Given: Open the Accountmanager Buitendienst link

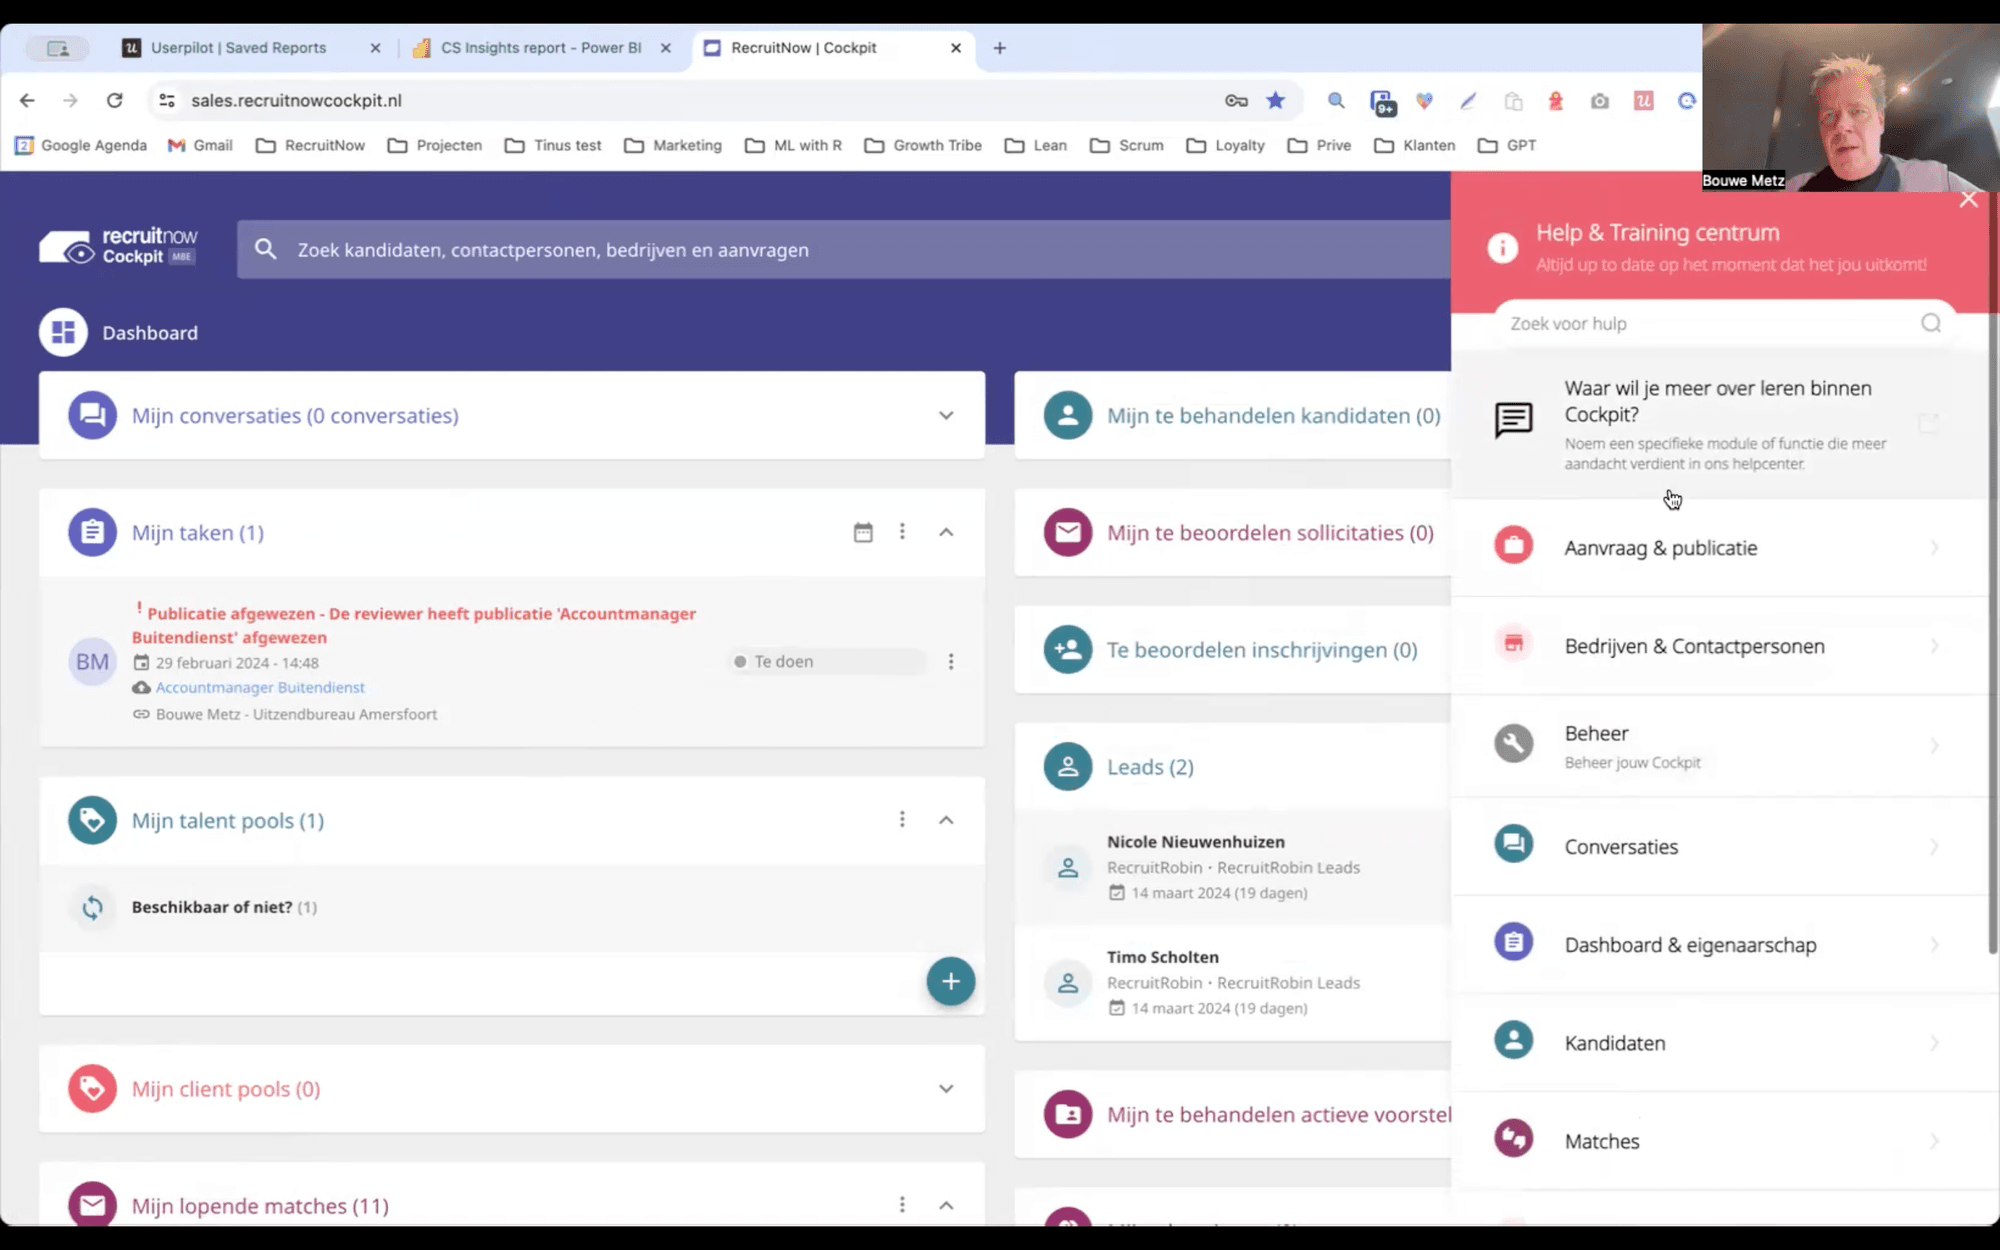Looking at the screenshot, I should tap(260, 687).
